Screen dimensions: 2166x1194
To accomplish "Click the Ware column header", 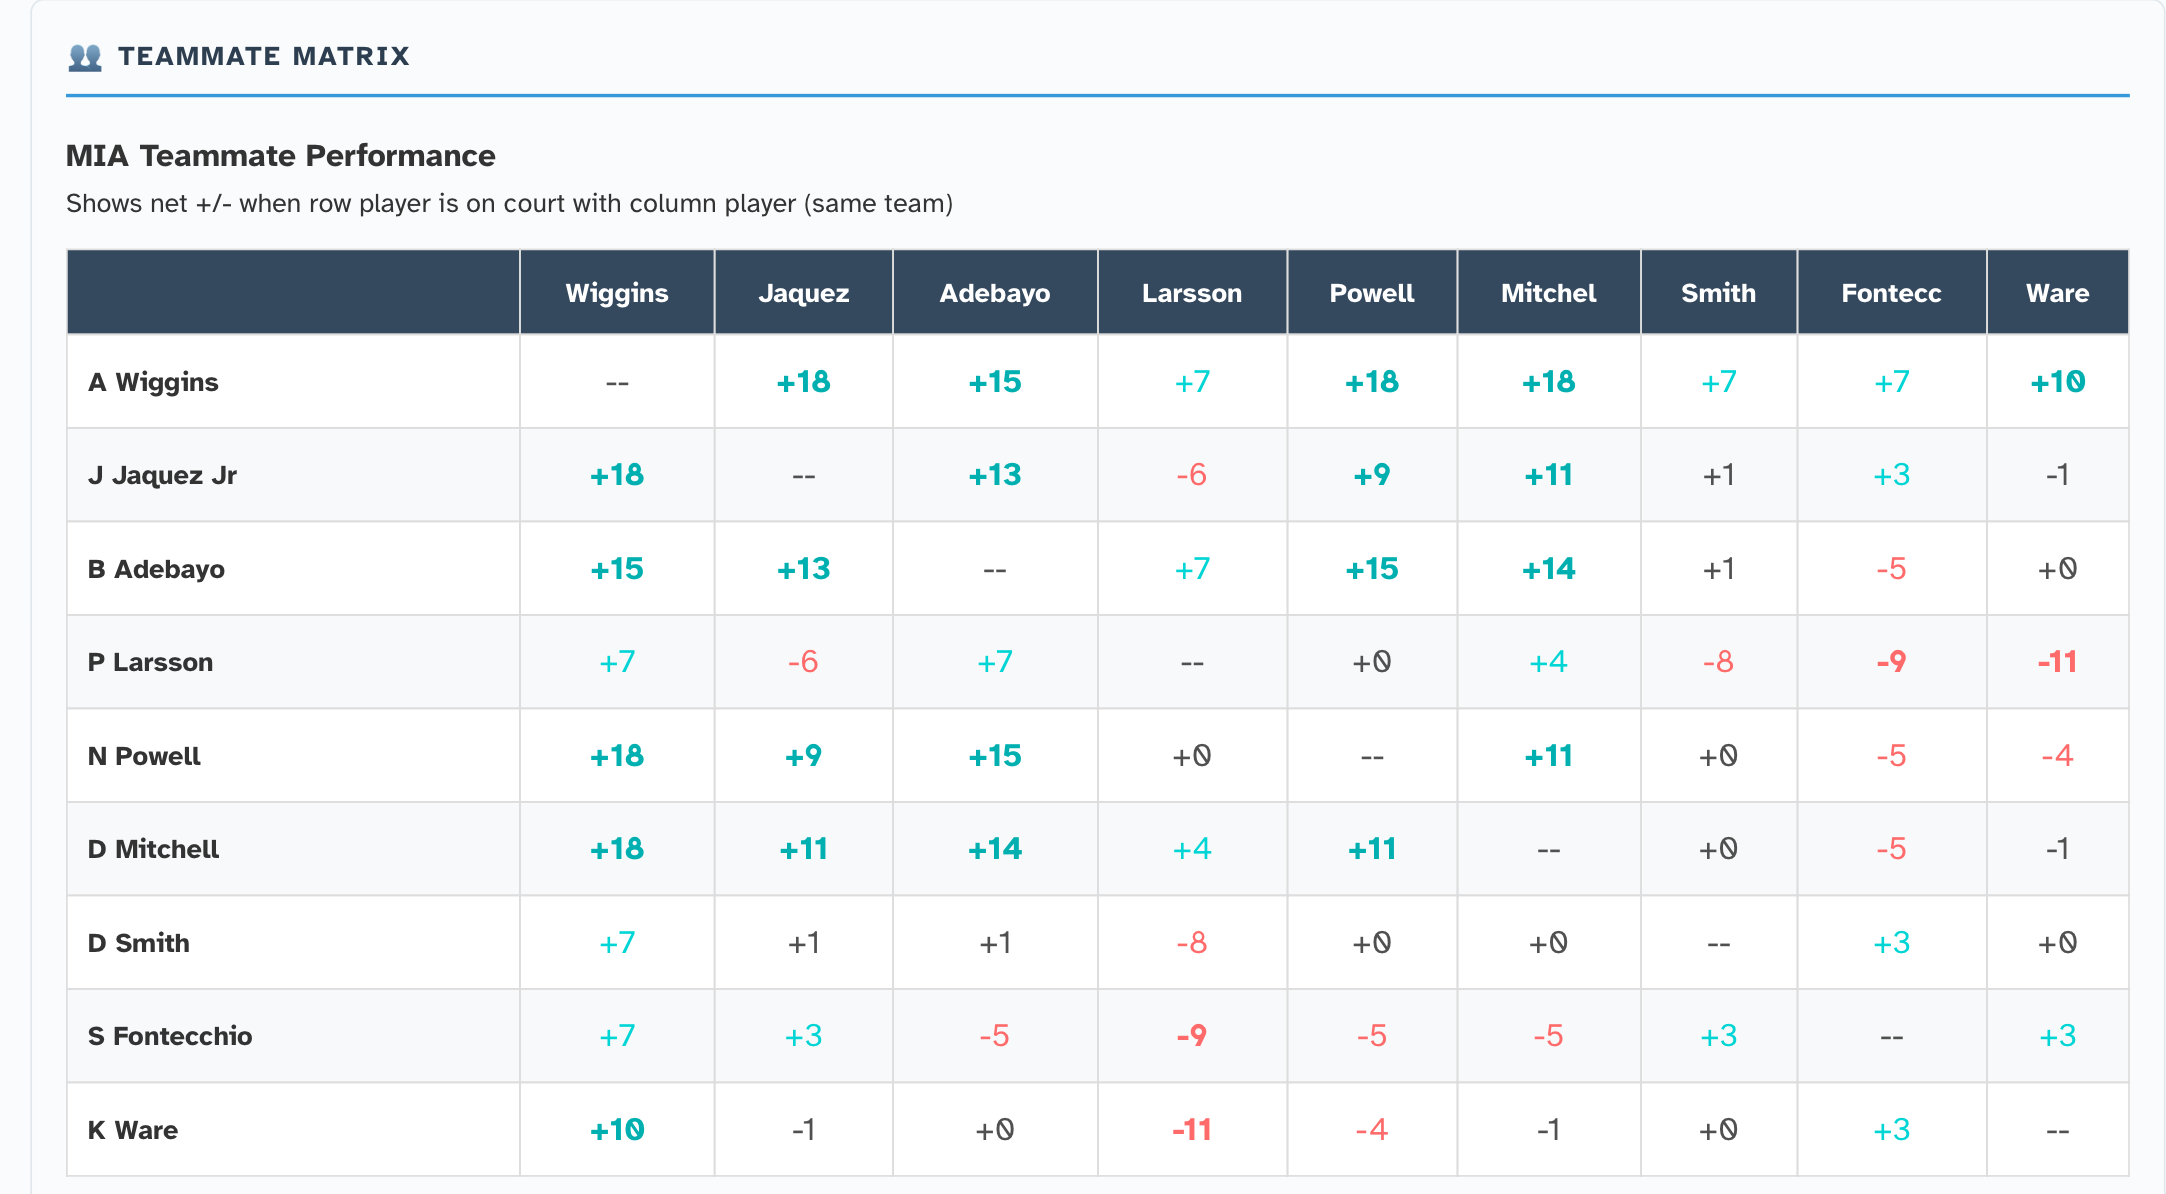I will 2057,293.
